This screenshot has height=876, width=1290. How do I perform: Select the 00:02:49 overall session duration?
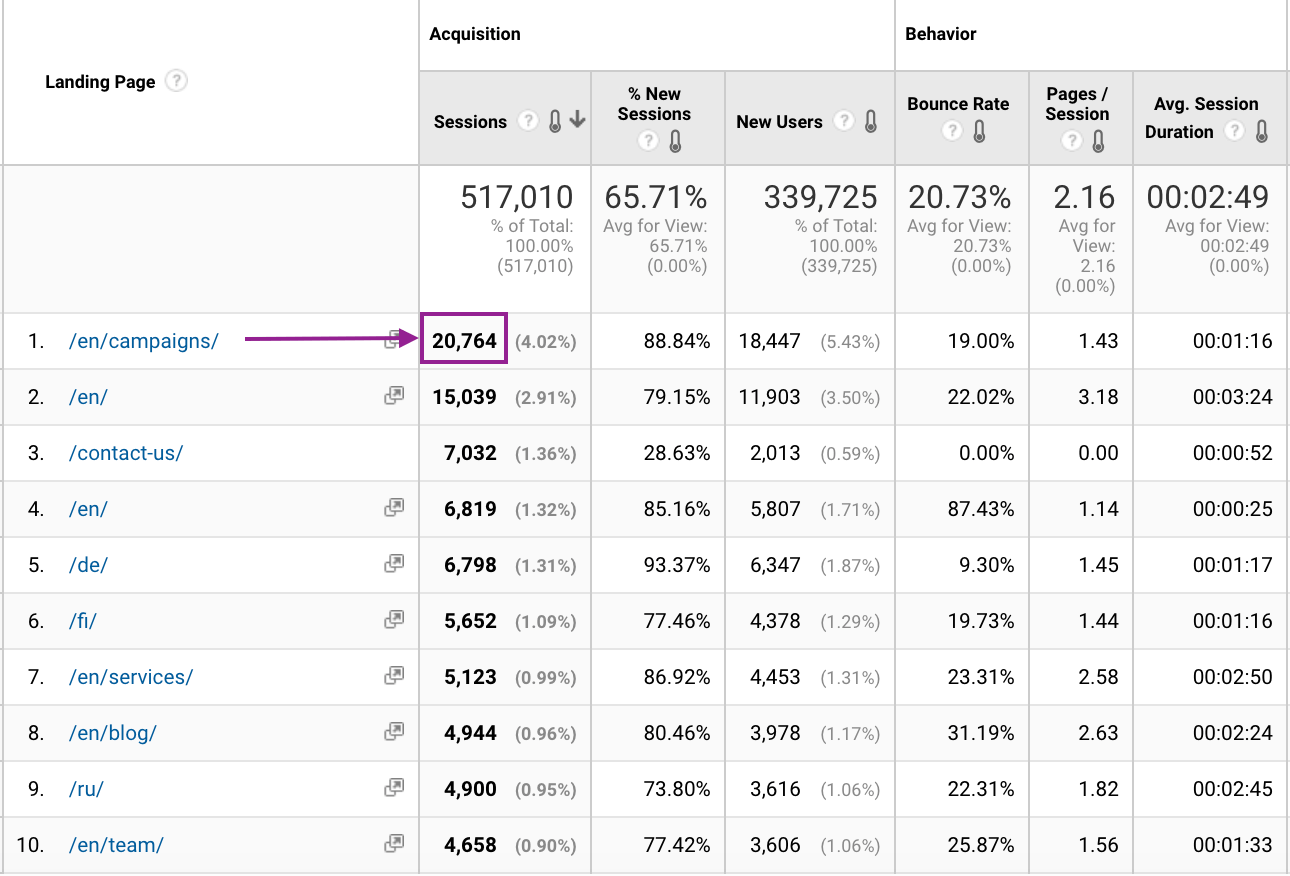click(1208, 197)
